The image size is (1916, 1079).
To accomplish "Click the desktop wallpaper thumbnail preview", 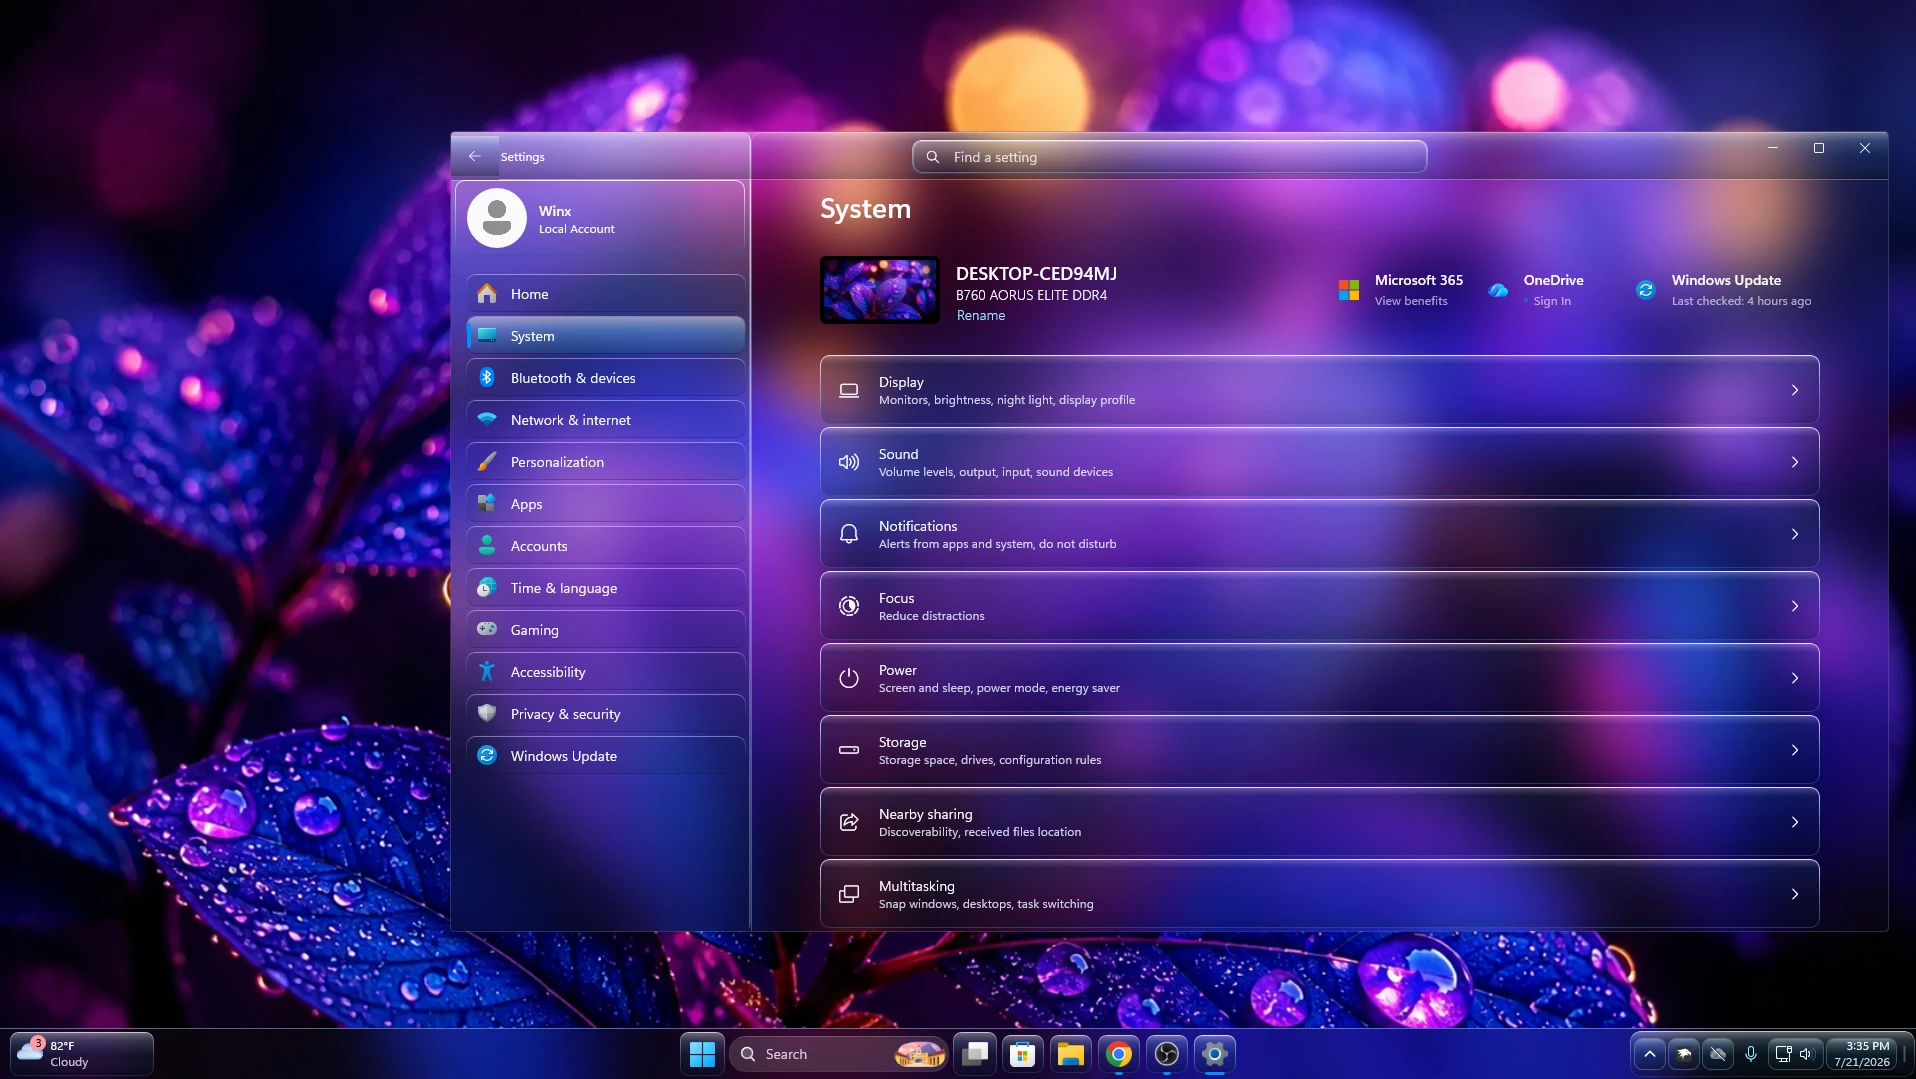I will (880, 290).
